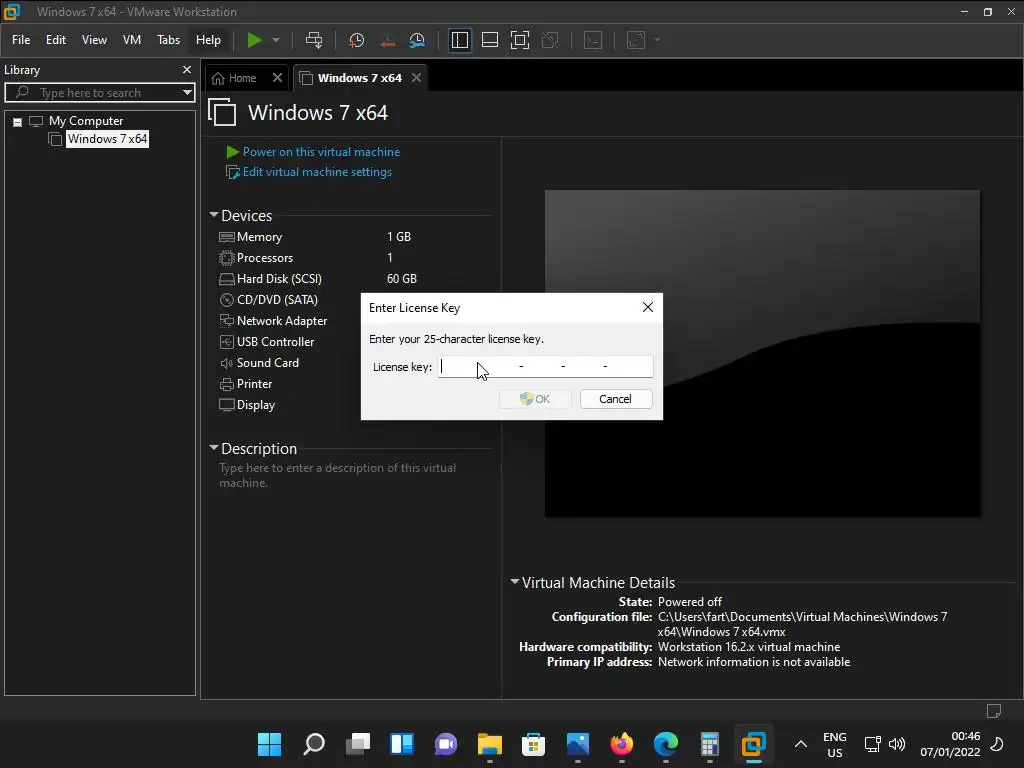Collapse the Devices section
Screen dimensions: 1024x768
tap(214, 215)
